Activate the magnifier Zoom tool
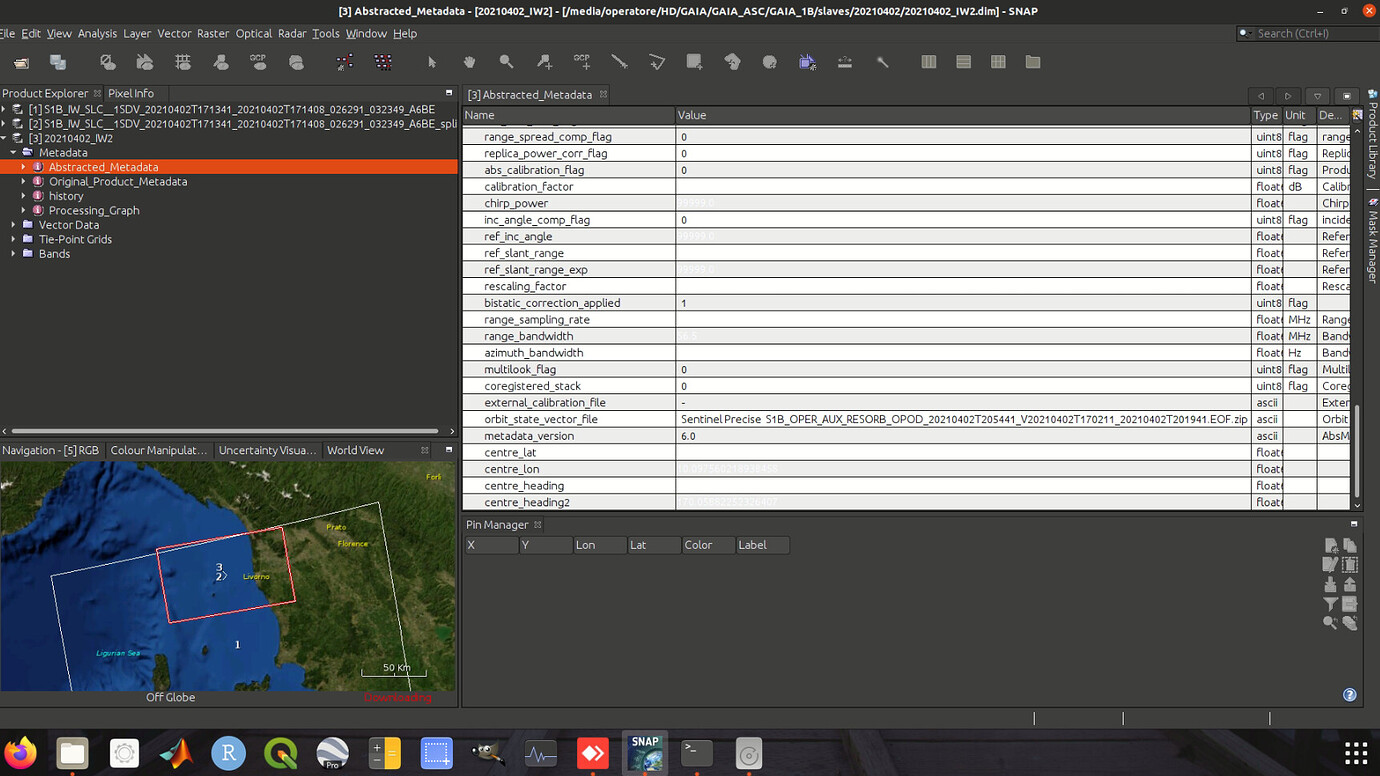 coord(506,62)
